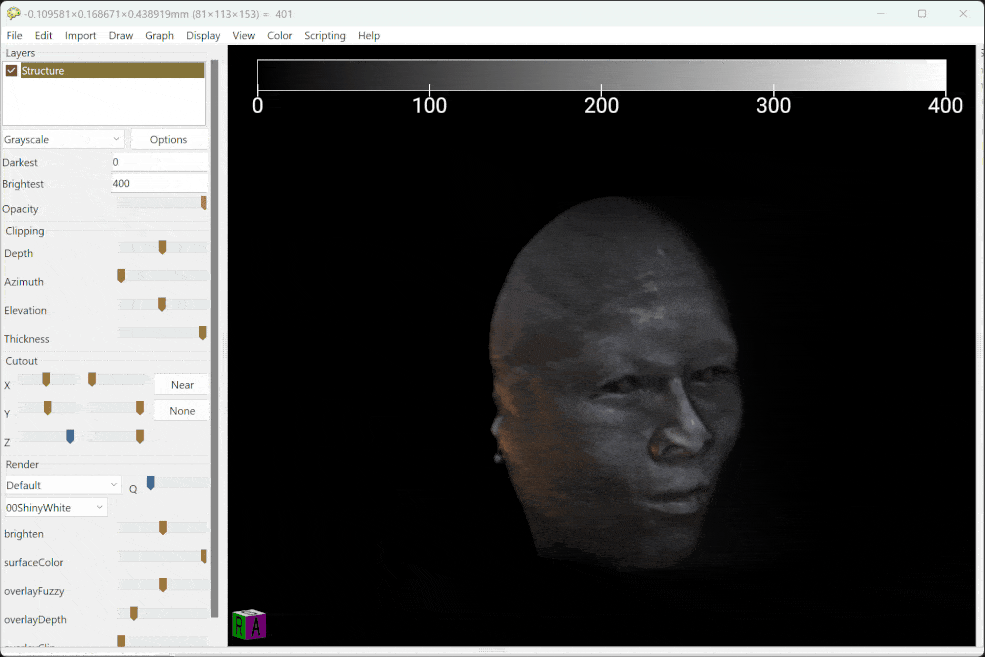
Task: Open the Graph menu
Action: pyautogui.click(x=160, y=35)
